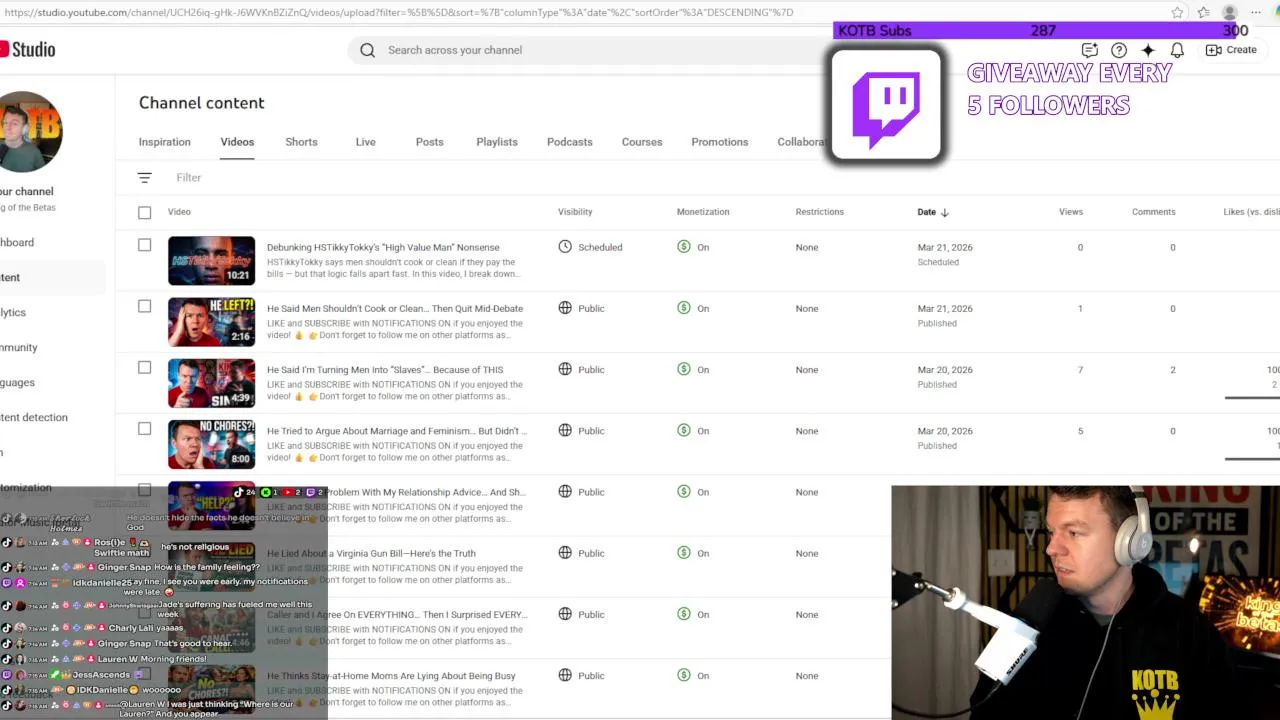1280x720 pixels.
Task: Click monetization dollar icon for Stay-at-Home Moms video
Action: click(684, 675)
